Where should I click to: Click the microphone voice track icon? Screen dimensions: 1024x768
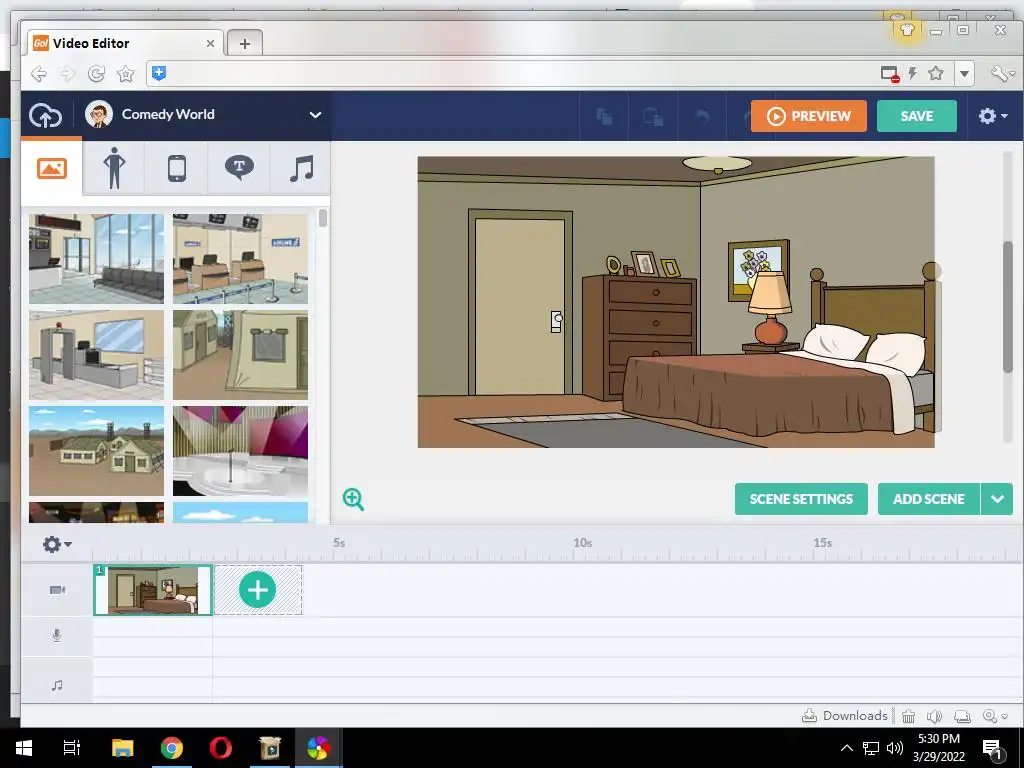click(57, 635)
